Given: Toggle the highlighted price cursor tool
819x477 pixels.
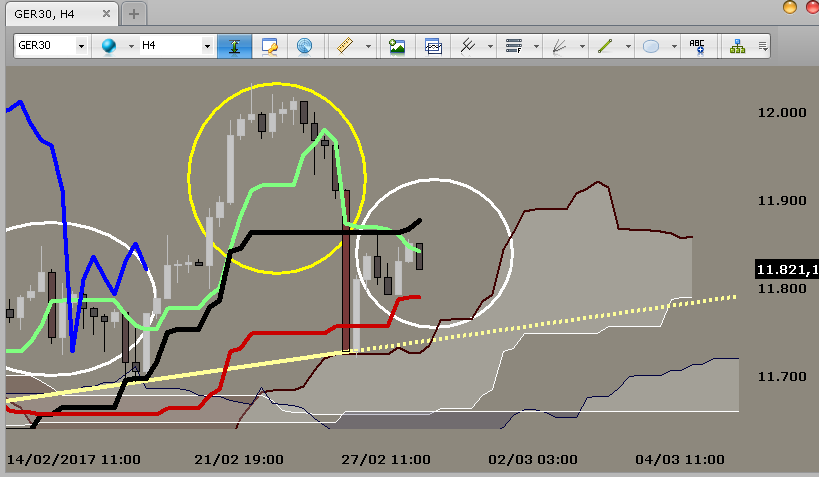Looking at the screenshot, I should click(x=234, y=46).
